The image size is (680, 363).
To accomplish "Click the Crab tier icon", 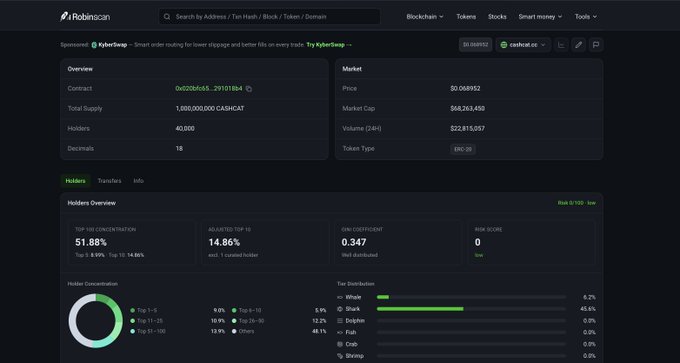I will (x=340, y=344).
